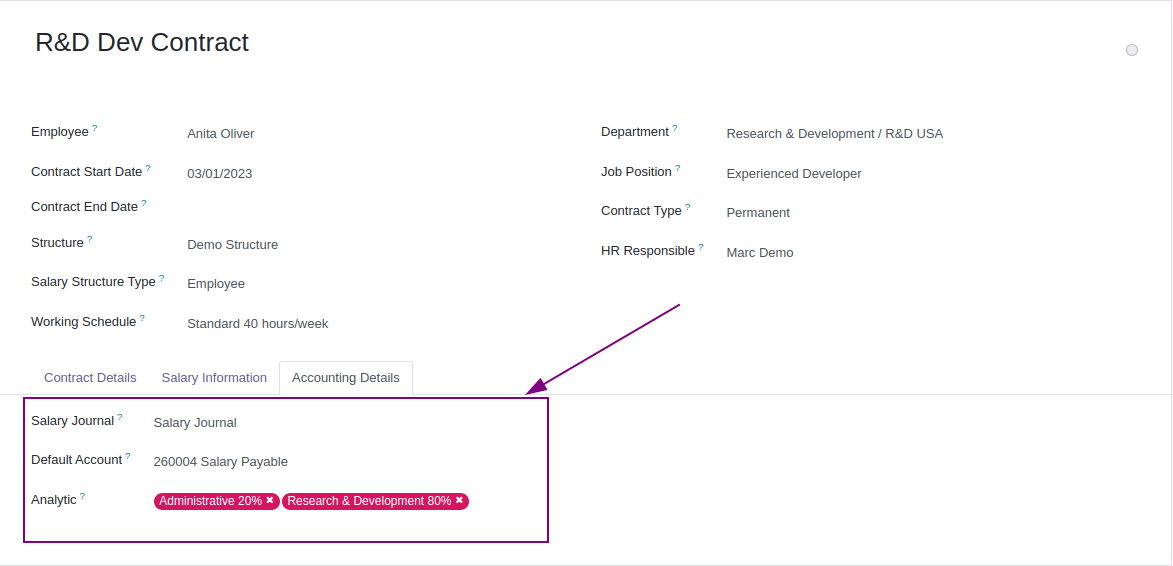The width and height of the screenshot is (1173, 566).
Task: Remove the Administrative 20% analytic tag
Action: (x=270, y=500)
